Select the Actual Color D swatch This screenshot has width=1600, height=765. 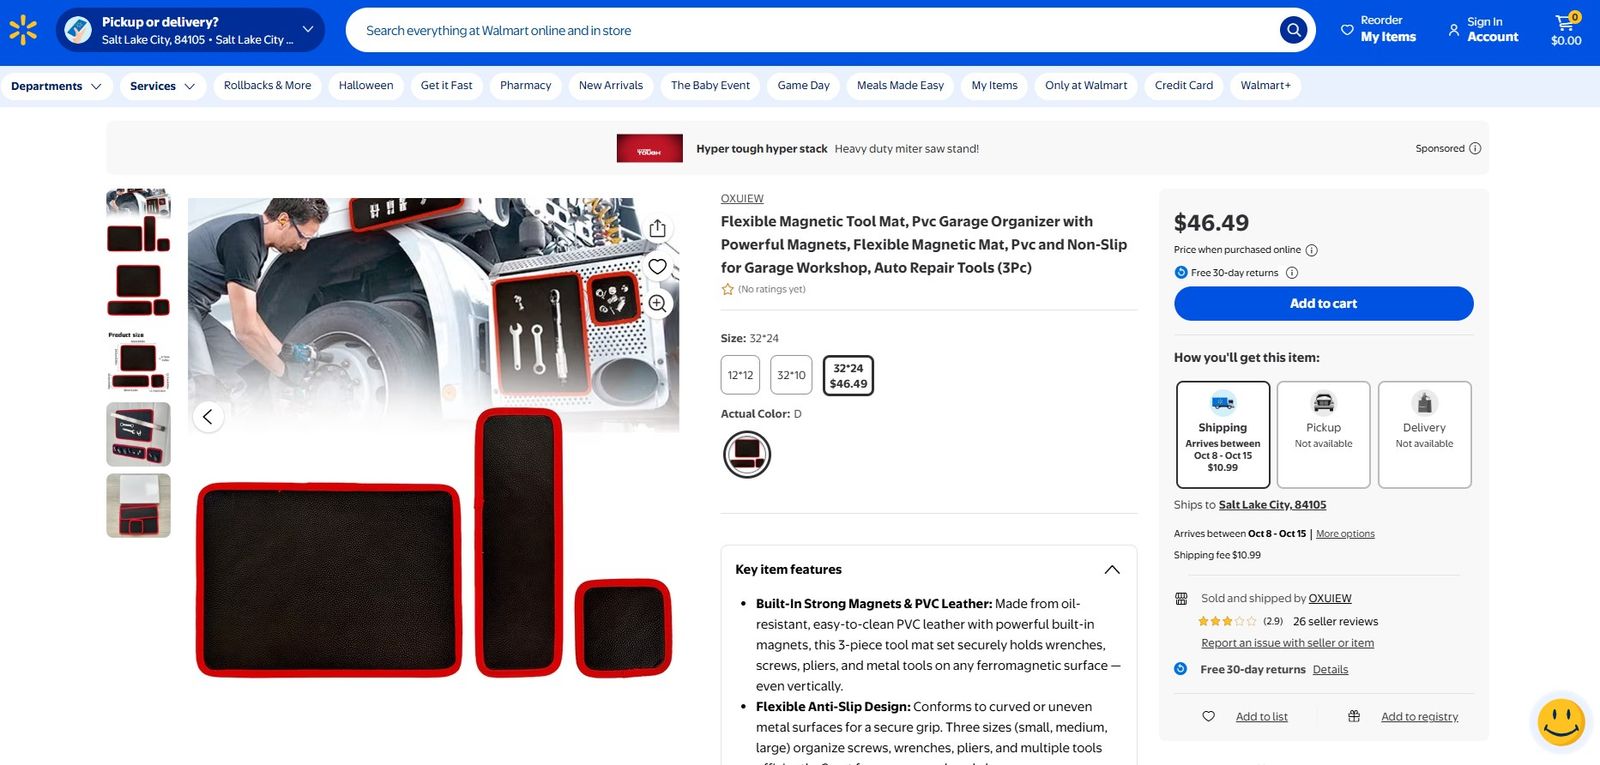[x=747, y=454]
